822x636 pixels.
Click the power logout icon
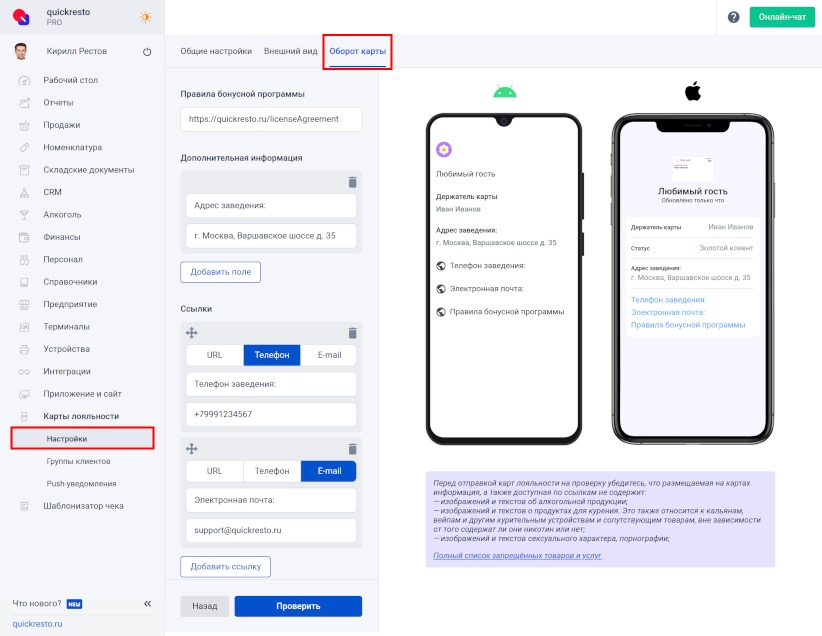pyautogui.click(x=147, y=51)
